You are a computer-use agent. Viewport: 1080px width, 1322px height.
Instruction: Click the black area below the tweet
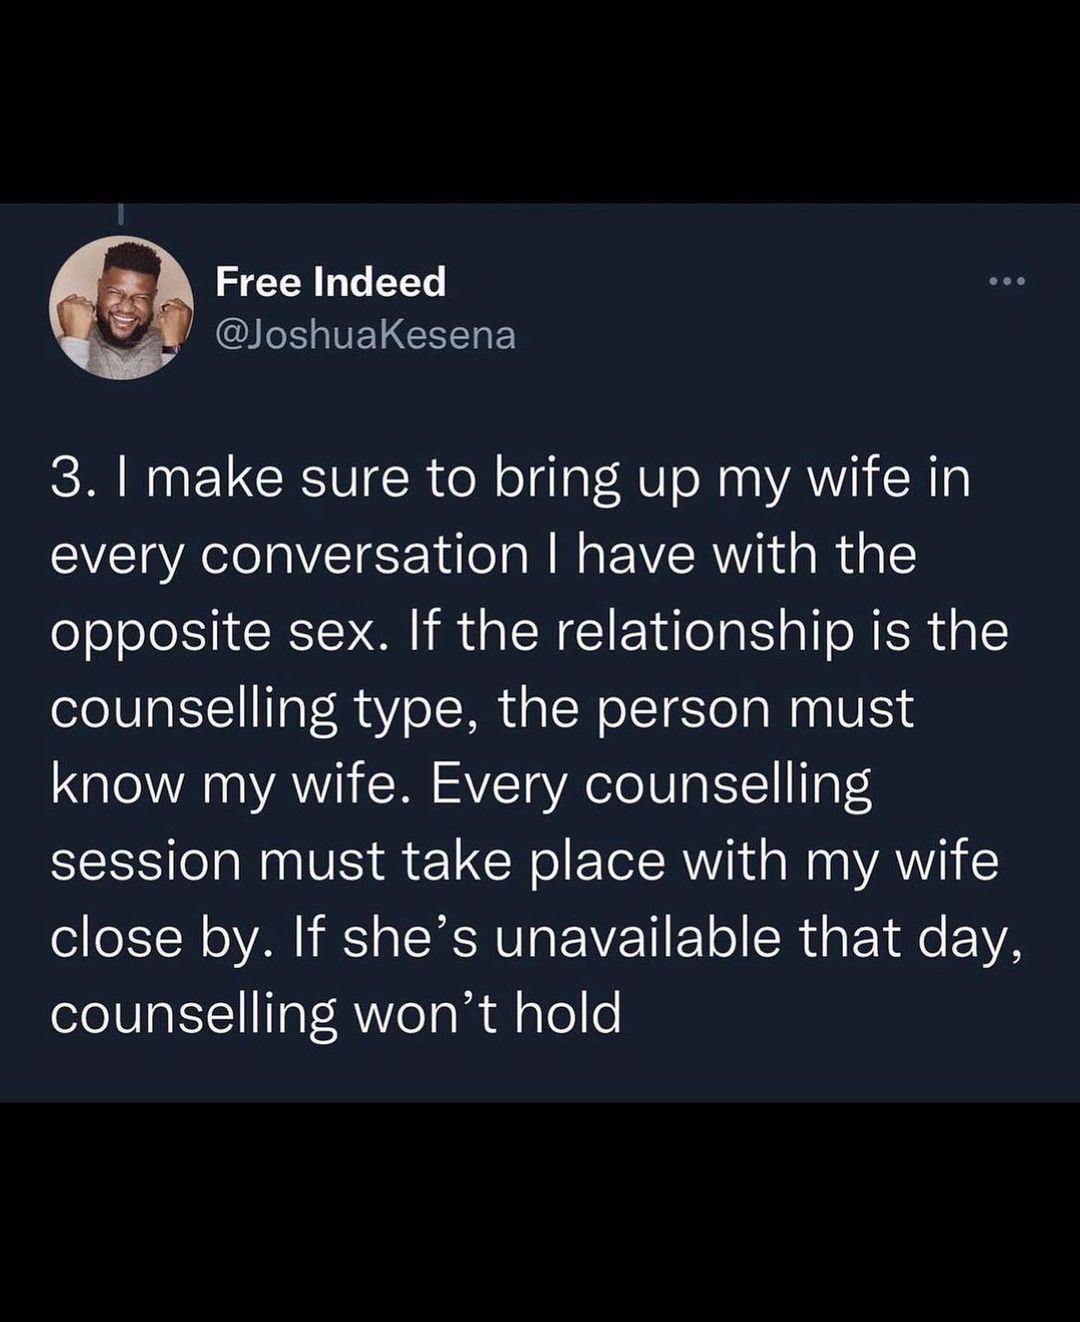tap(540, 1212)
